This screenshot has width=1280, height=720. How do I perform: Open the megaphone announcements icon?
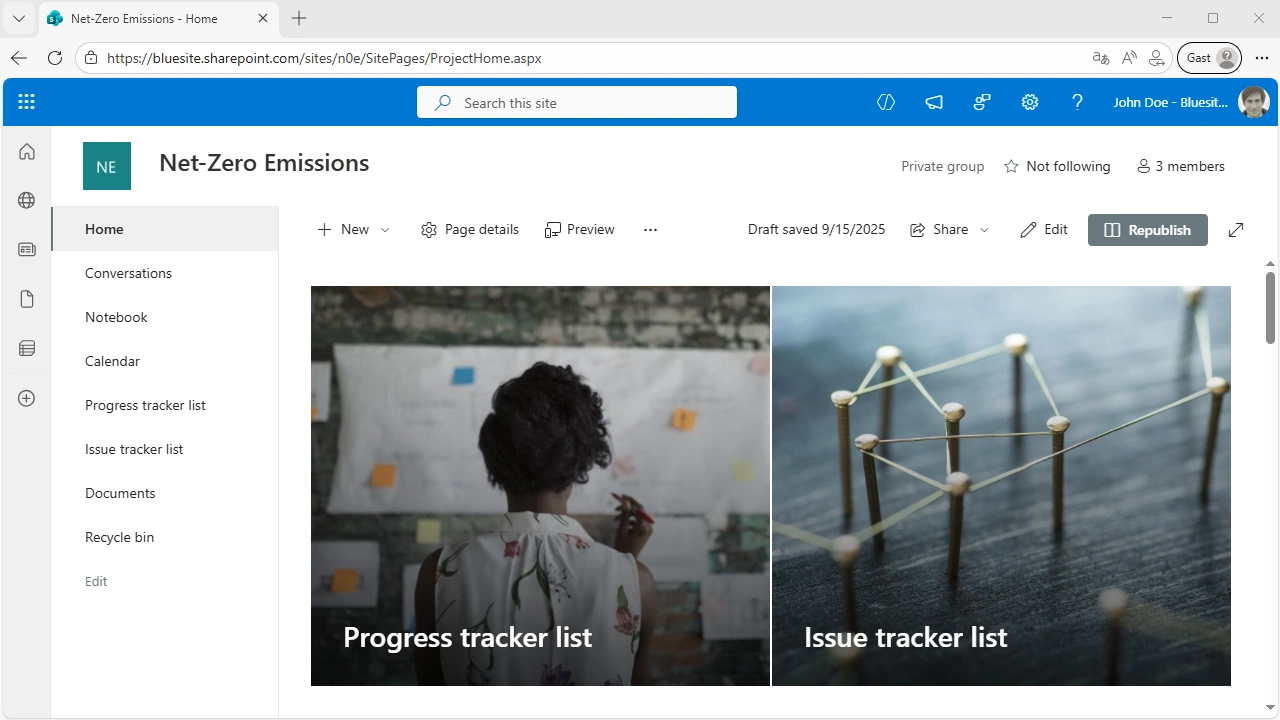(x=933, y=101)
